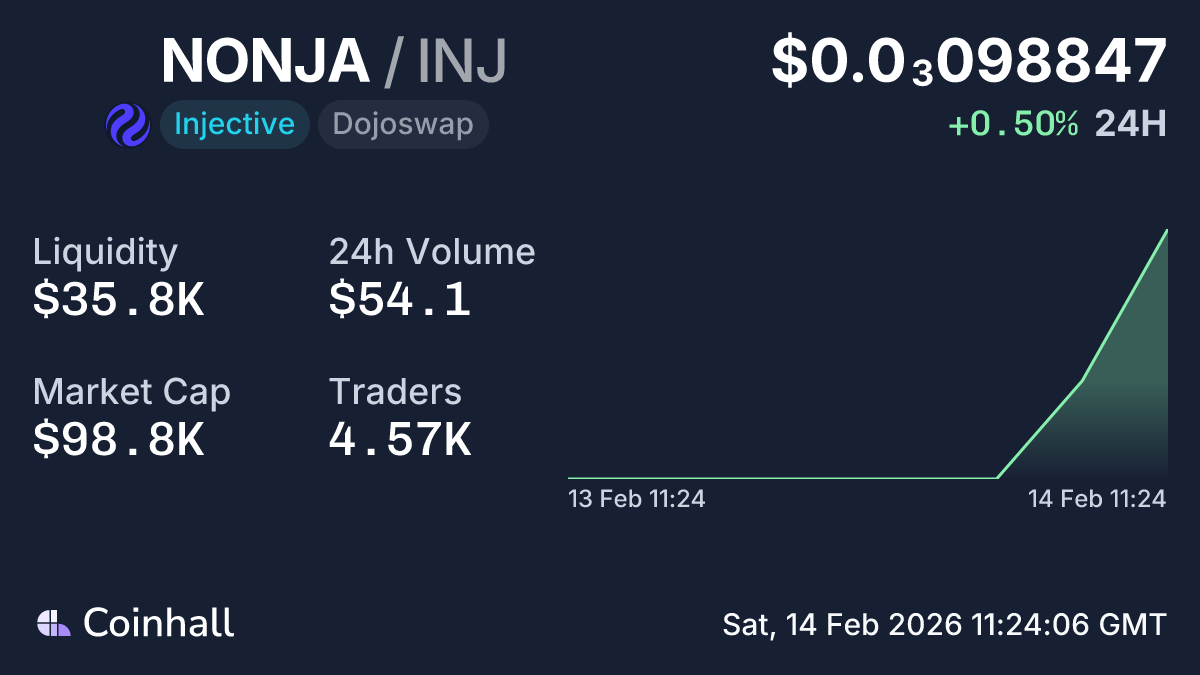Click the Traders label
Viewport: 1200px width, 675px height.
point(395,392)
